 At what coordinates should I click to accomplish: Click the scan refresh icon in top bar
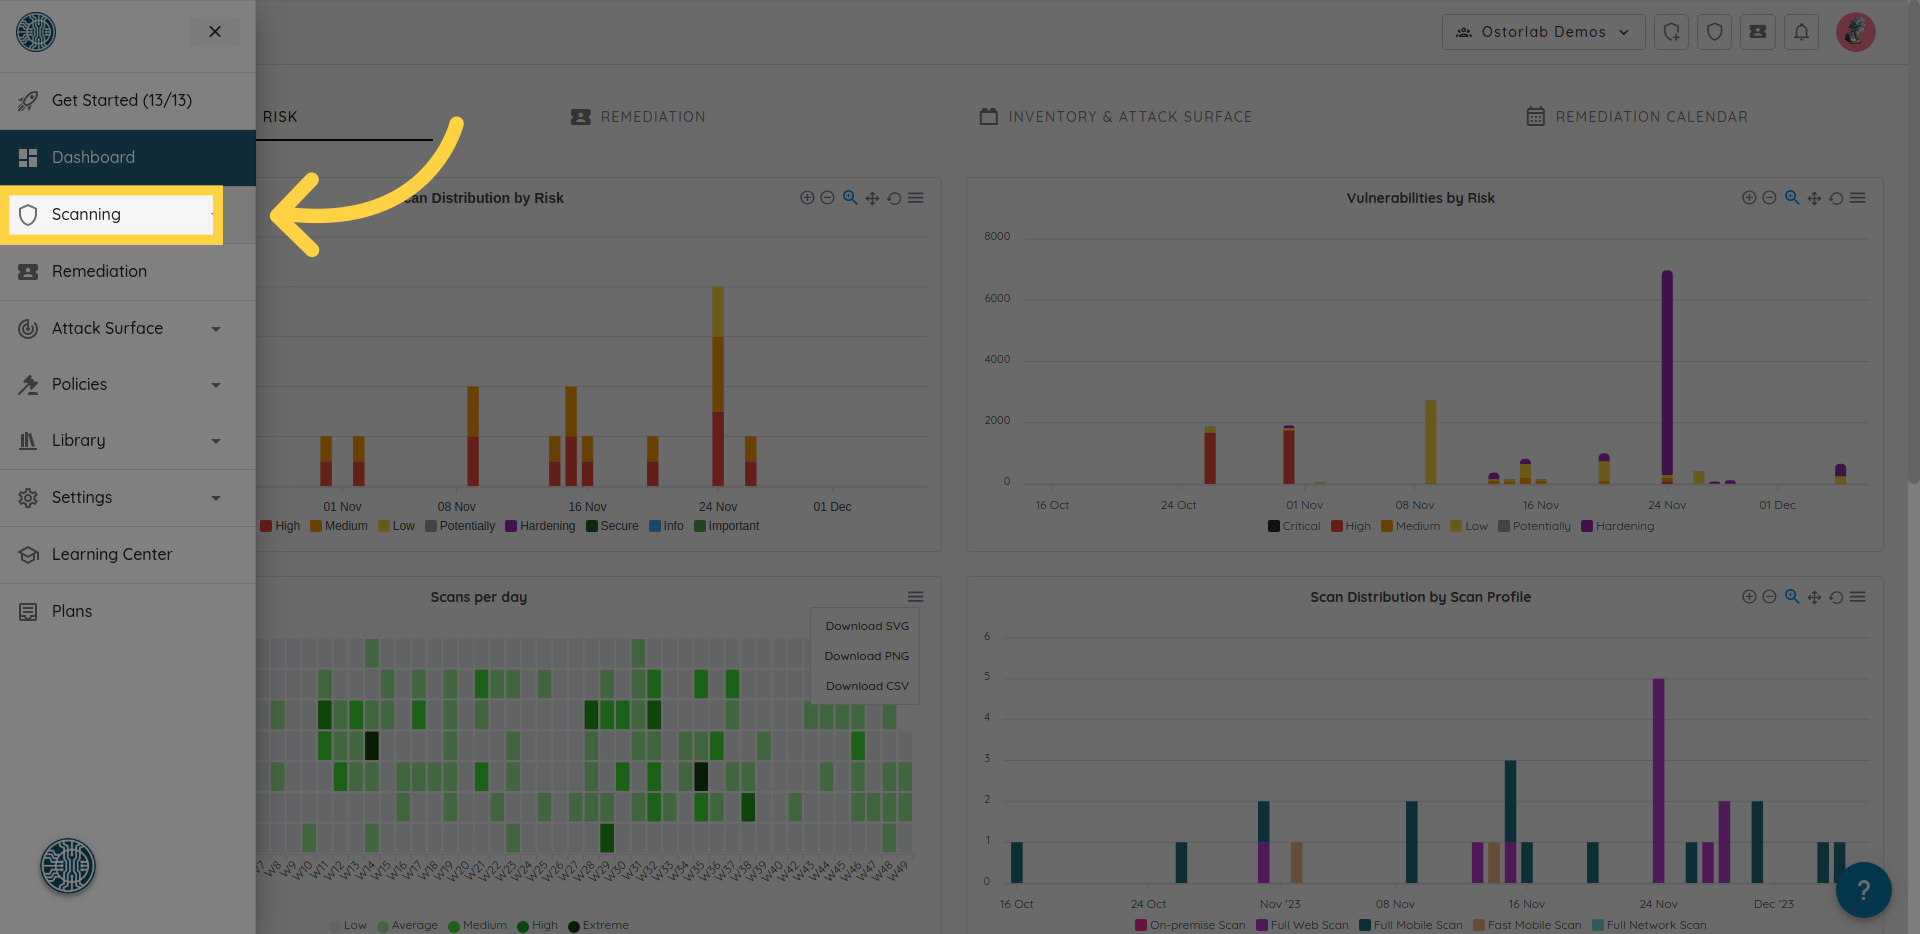tap(1672, 32)
